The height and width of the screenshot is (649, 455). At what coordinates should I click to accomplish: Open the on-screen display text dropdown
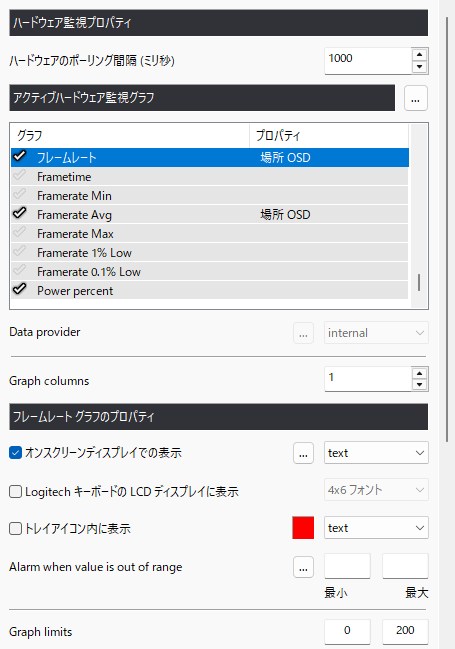[376, 453]
